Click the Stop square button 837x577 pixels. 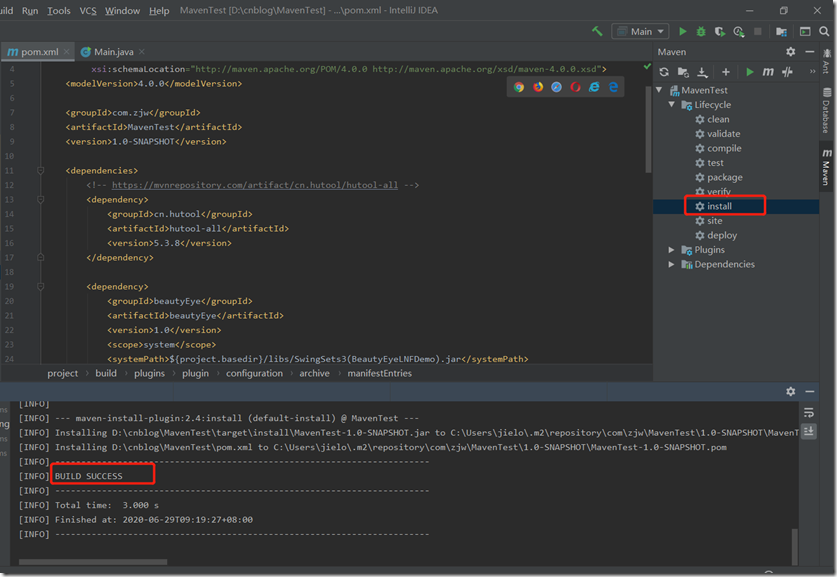point(757,31)
